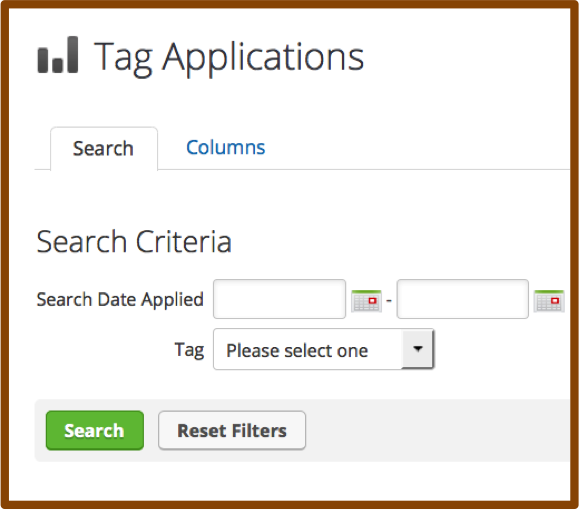579x510 pixels.
Task: Click the dash separator between date fields
Action: (389, 301)
